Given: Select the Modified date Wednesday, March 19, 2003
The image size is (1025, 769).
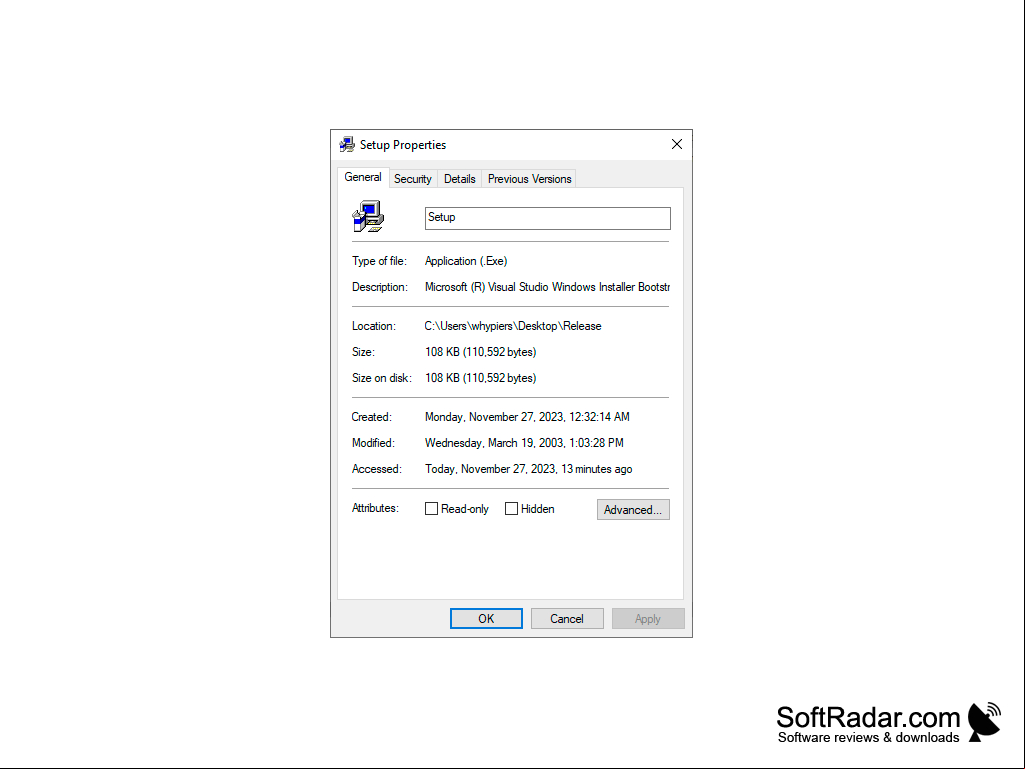Looking at the screenshot, I should pyautogui.click(x=524, y=443).
